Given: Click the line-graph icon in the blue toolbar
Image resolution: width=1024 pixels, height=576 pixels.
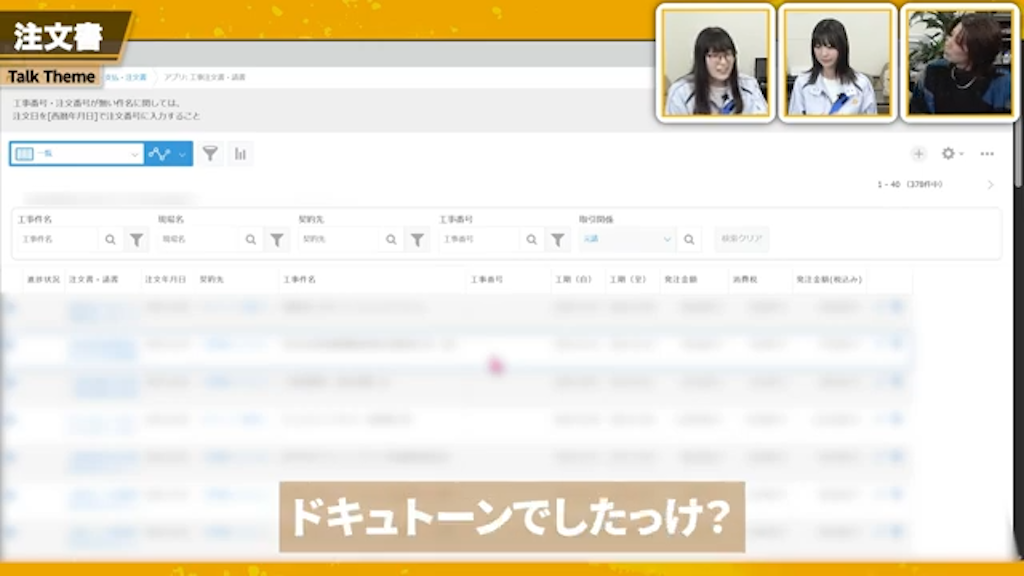Looking at the screenshot, I should pyautogui.click(x=160, y=154).
